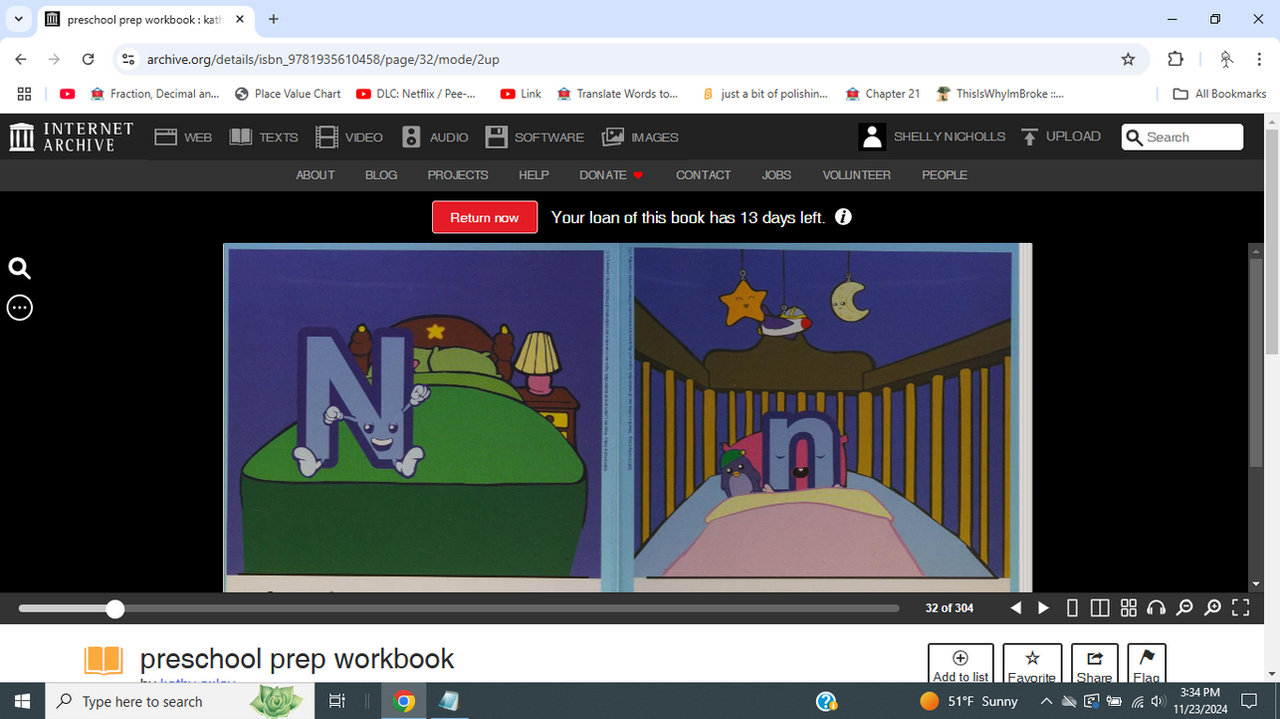Click the UPLOAD arrow button
This screenshot has width=1280, height=719.
coord(1061,137)
